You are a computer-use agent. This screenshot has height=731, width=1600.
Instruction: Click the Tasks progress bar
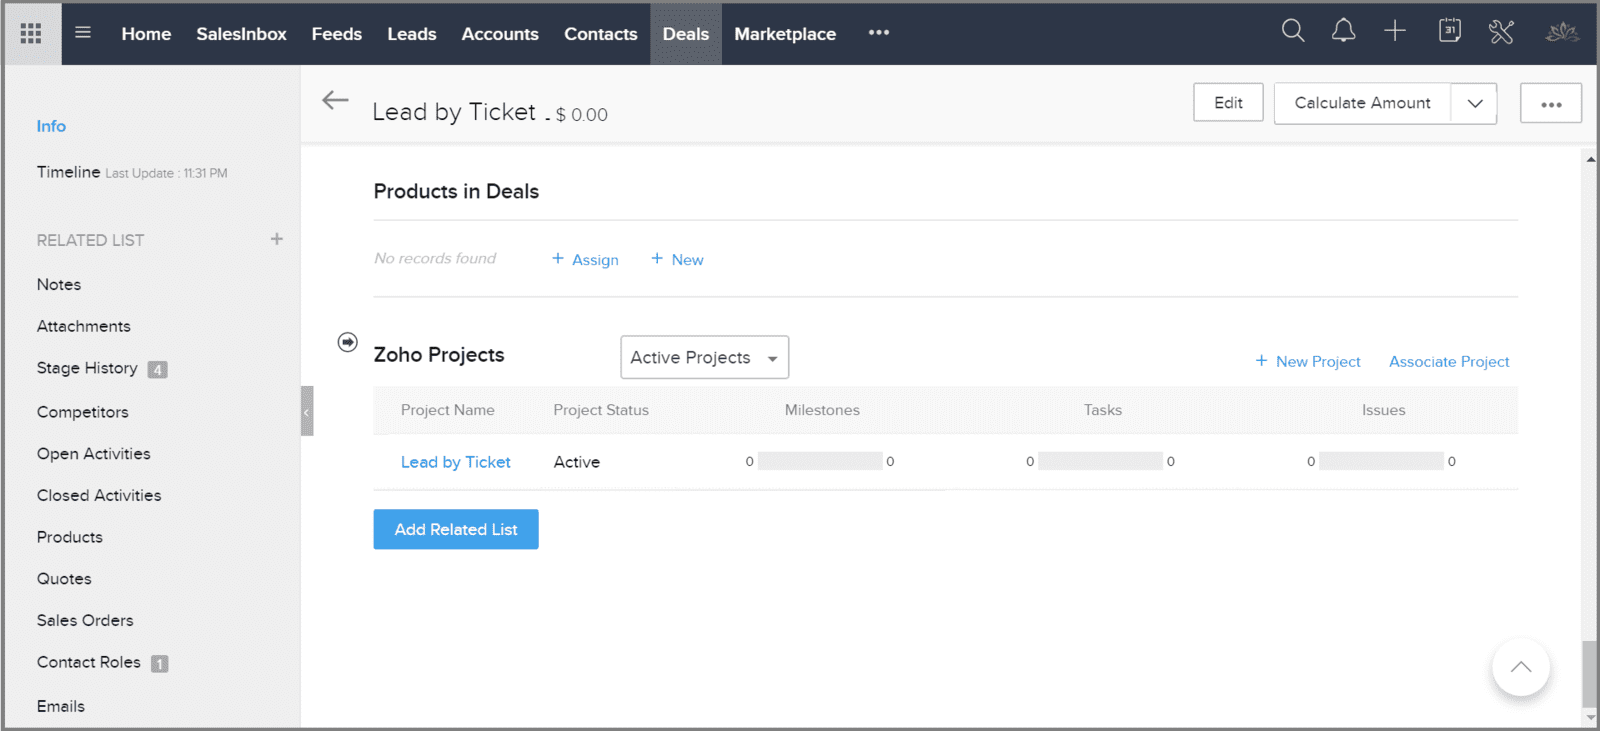coord(1100,461)
